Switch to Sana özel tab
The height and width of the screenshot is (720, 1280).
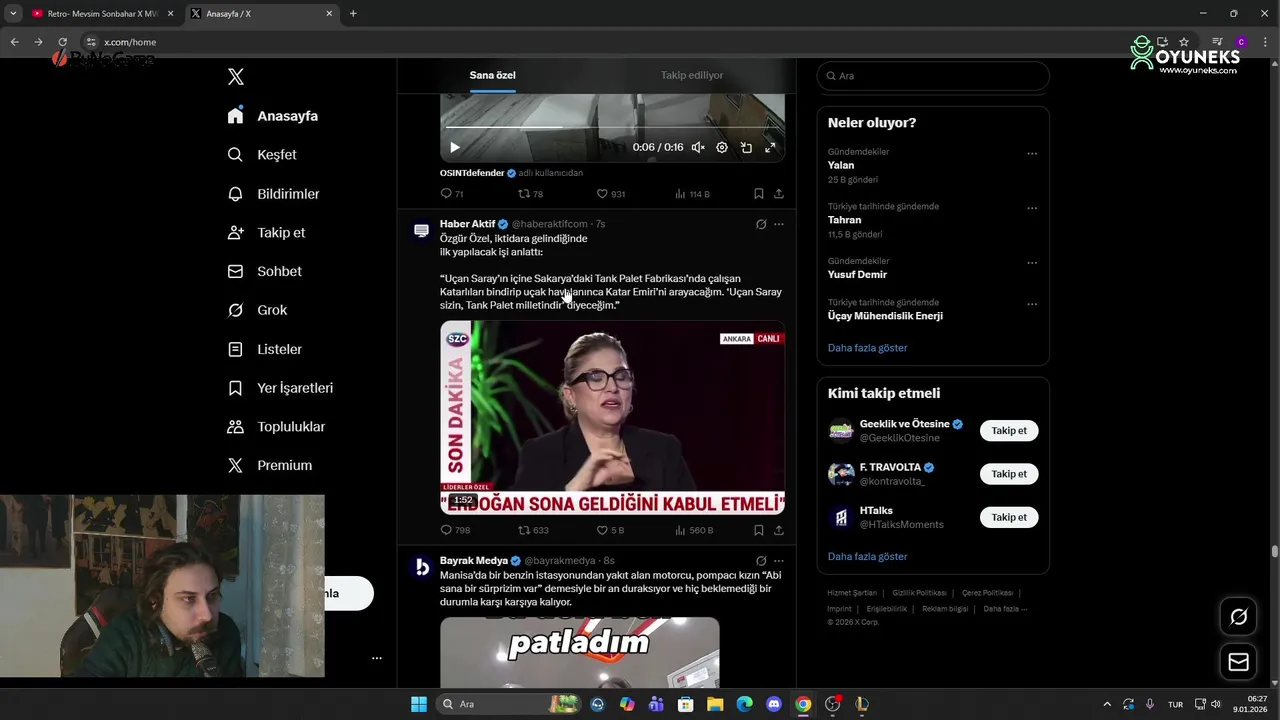click(492, 75)
